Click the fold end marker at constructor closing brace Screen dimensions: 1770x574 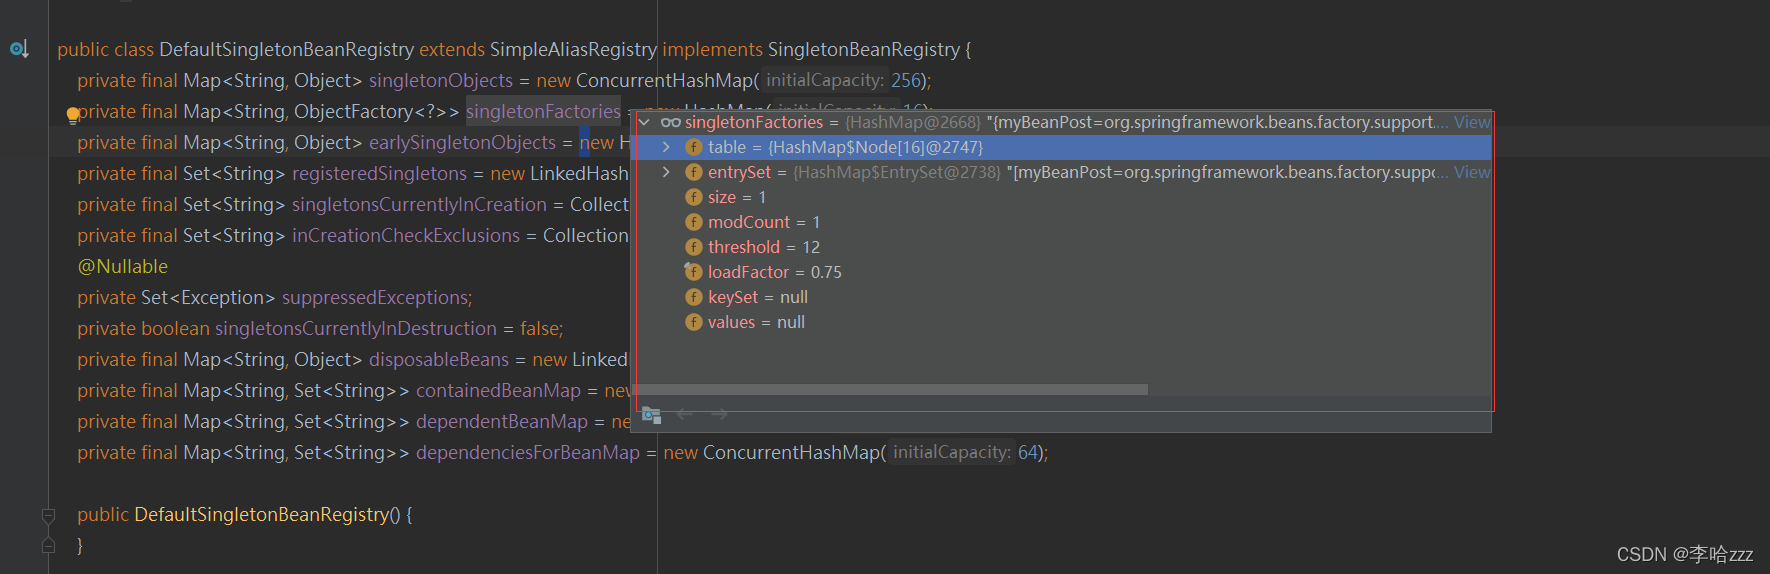click(x=48, y=546)
